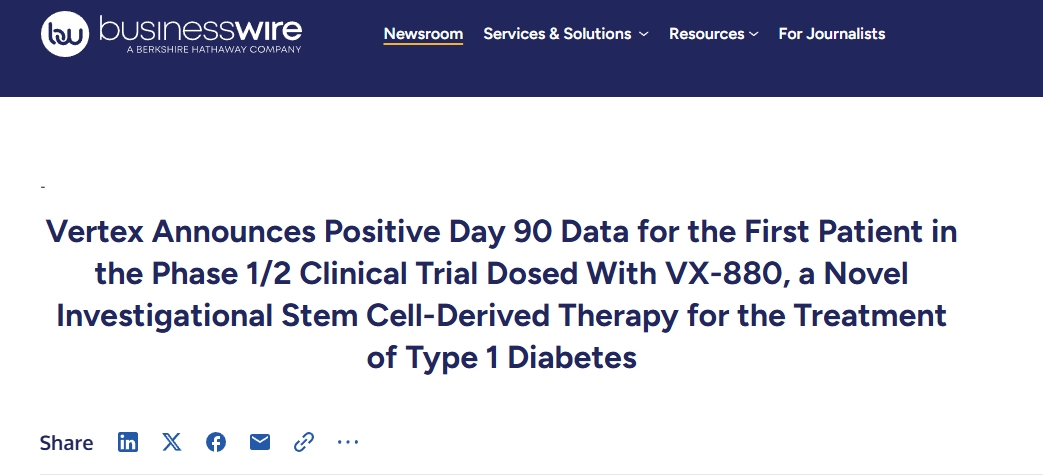Open the For Journalists link

pyautogui.click(x=832, y=34)
